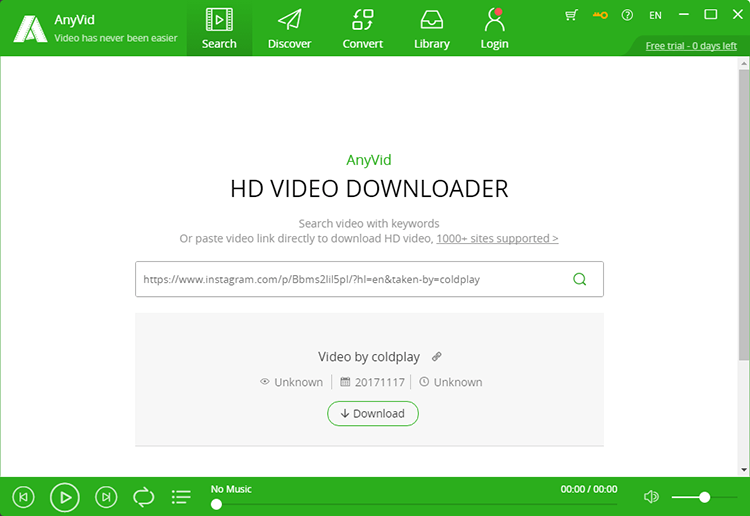Image resolution: width=750 pixels, height=516 pixels.
Task: Click the Video by coldplay title
Action: (369, 357)
